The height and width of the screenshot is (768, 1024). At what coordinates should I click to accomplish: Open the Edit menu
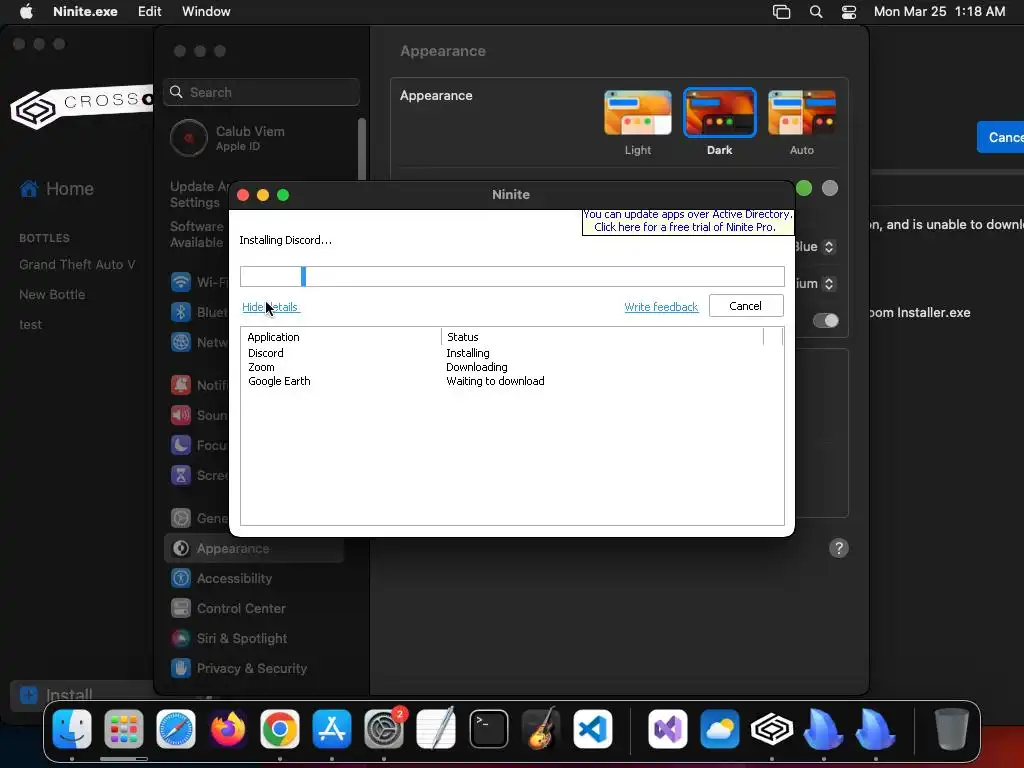pyautogui.click(x=150, y=11)
